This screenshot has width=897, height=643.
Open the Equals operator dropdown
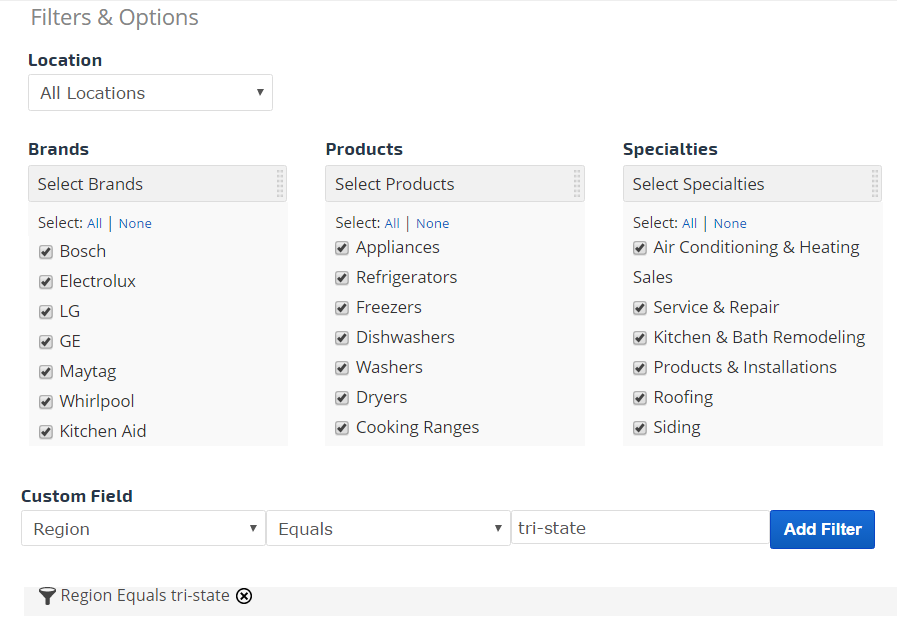click(388, 529)
